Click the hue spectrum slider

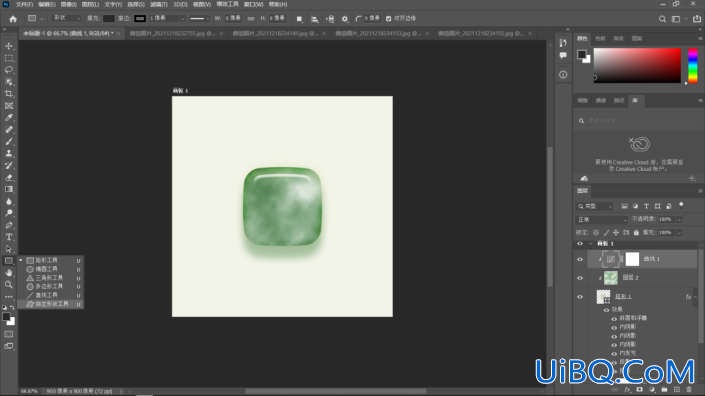pos(692,66)
